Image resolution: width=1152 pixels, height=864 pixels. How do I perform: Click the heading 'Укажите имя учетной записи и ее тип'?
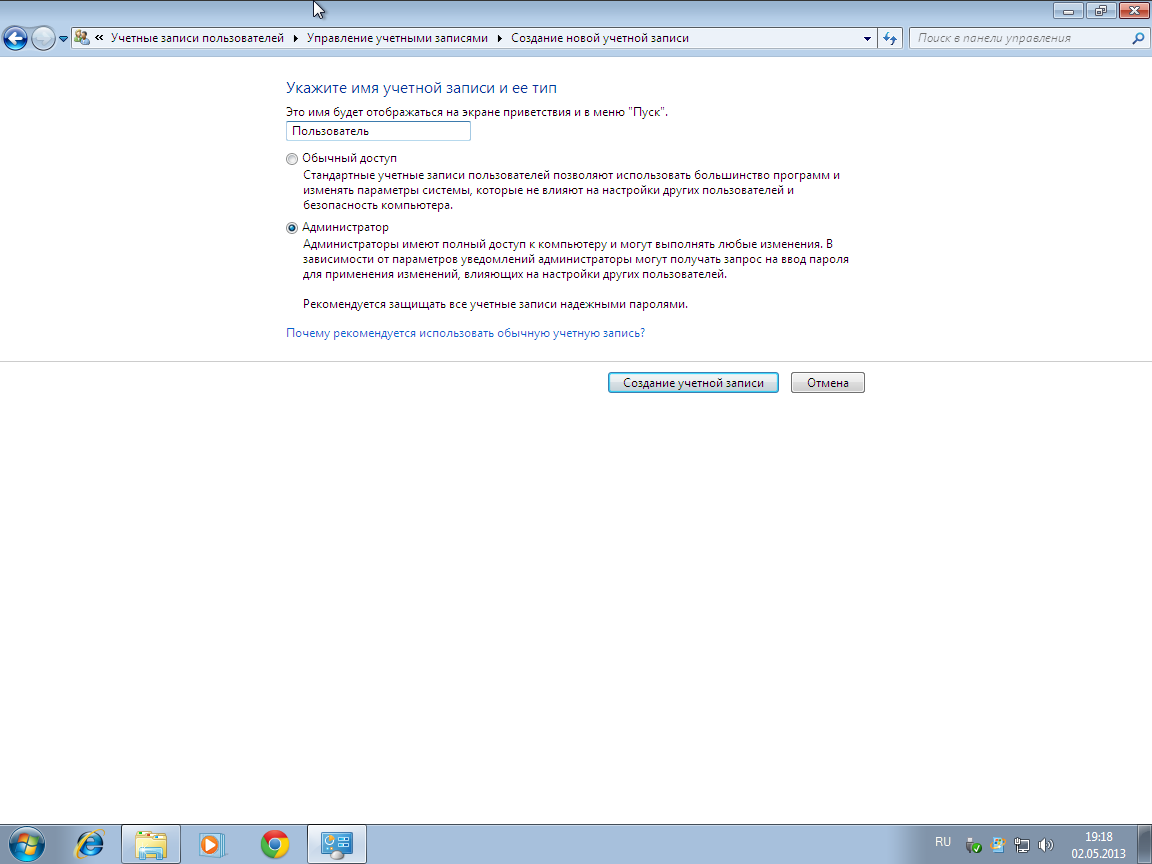pyautogui.click(x=421, y=88)
